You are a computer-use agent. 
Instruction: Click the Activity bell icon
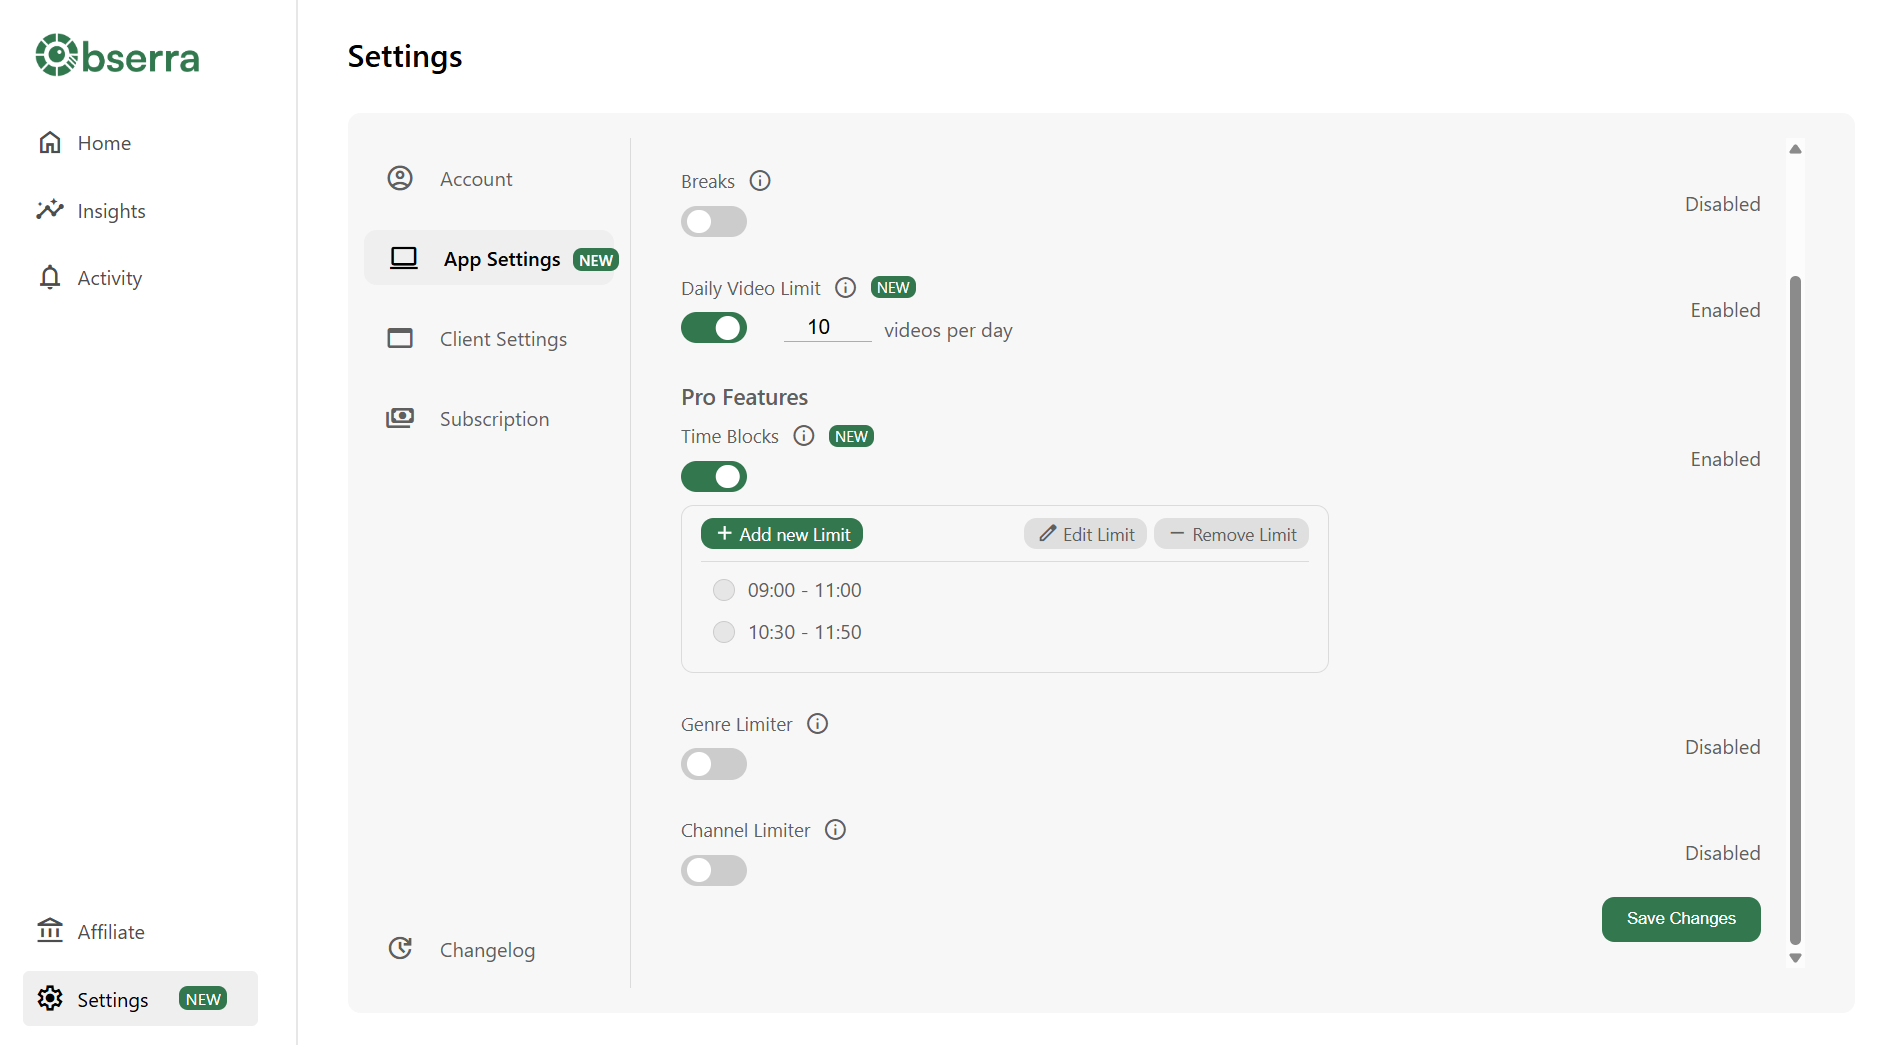[x=50, y=277]
